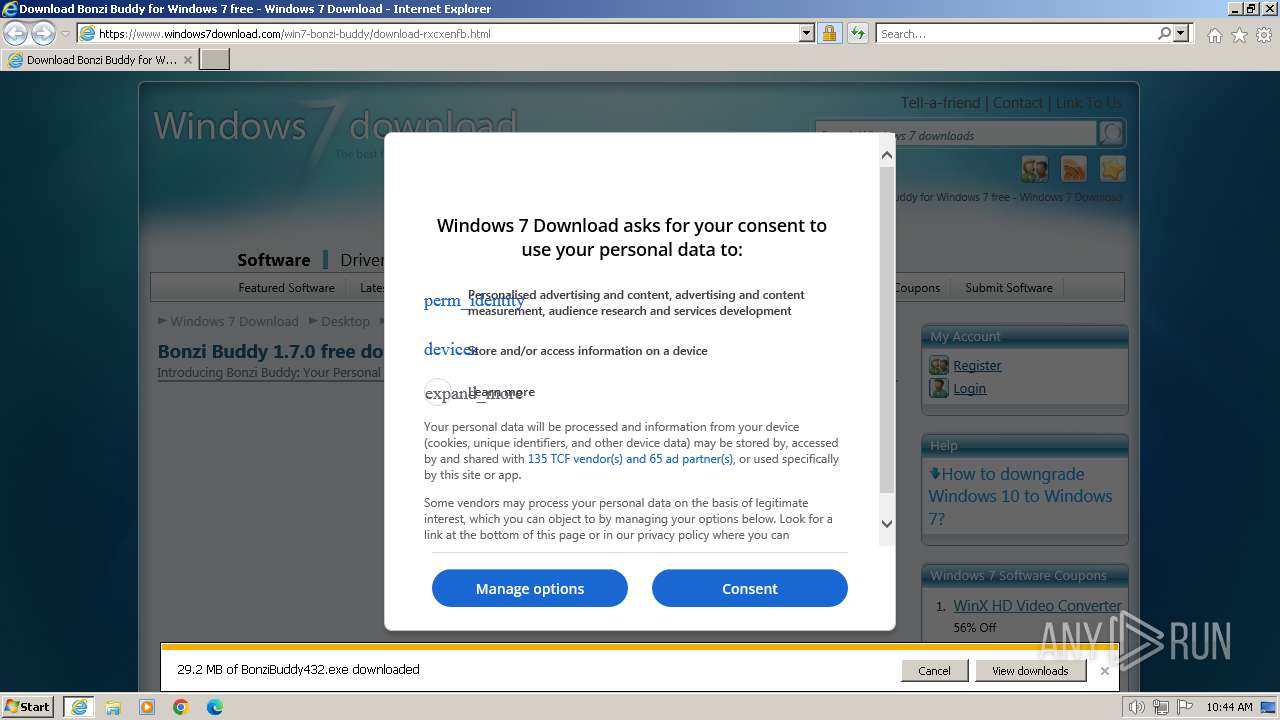Click the tell-a-friend people icon
This screenshot has width=1280, height=720.
click(x=1035, y=169)
